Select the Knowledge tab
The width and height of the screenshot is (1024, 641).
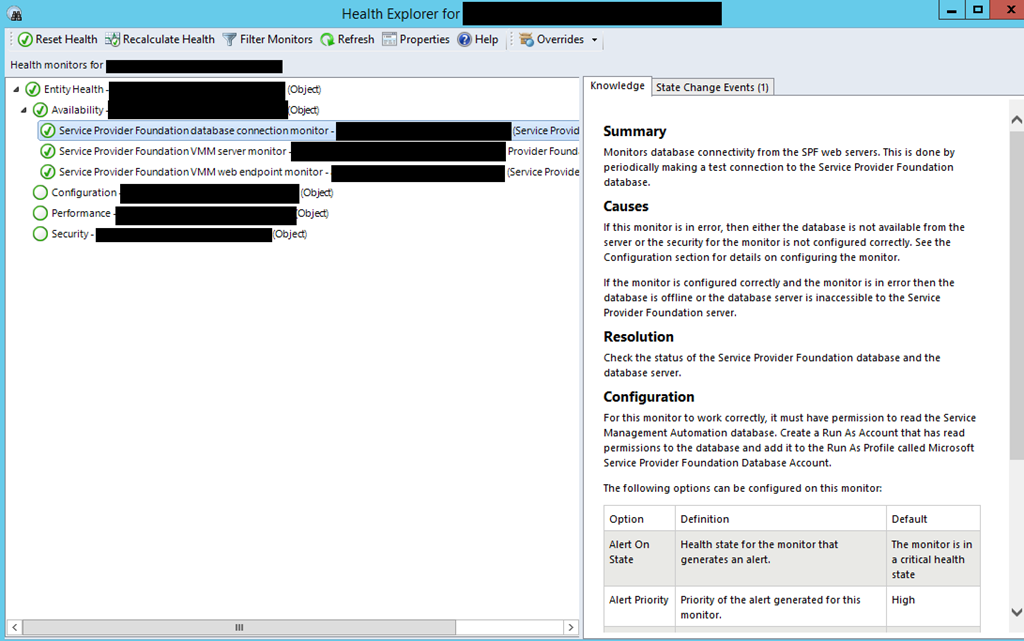coord(617,86)
